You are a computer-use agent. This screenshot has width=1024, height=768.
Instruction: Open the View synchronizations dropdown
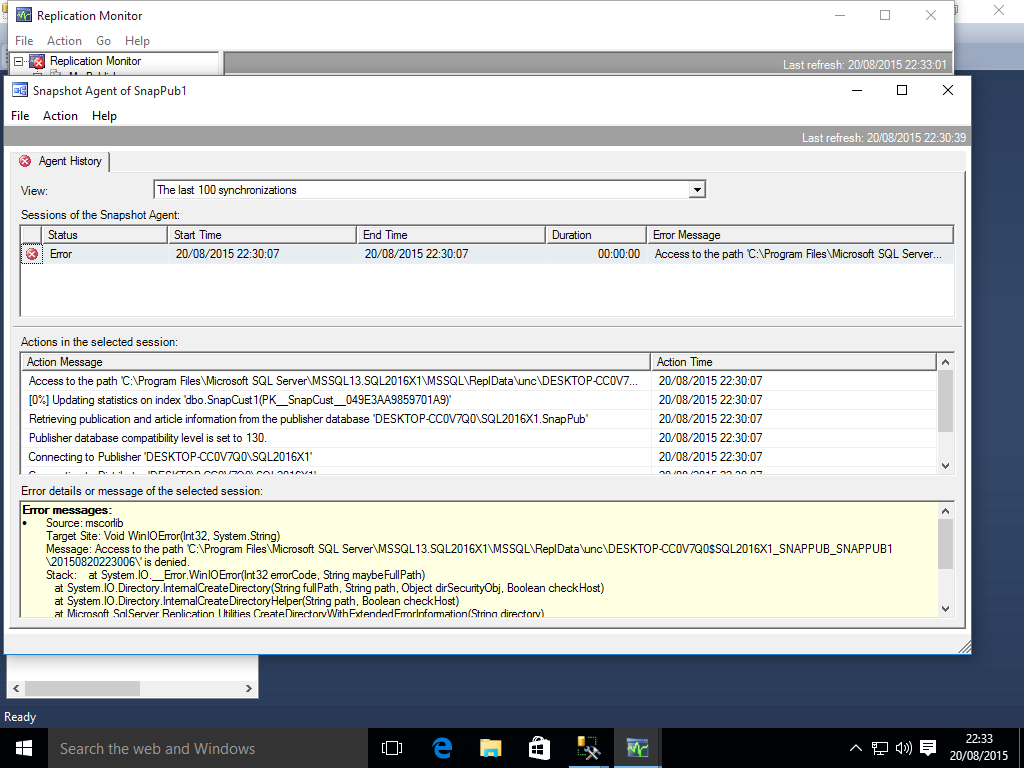(698, 190)
